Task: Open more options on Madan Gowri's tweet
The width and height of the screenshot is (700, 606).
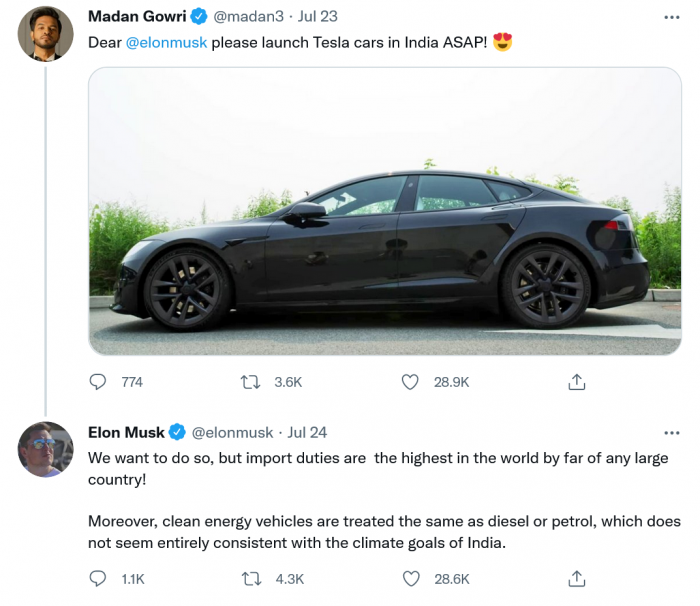Action: click(672, 17)
